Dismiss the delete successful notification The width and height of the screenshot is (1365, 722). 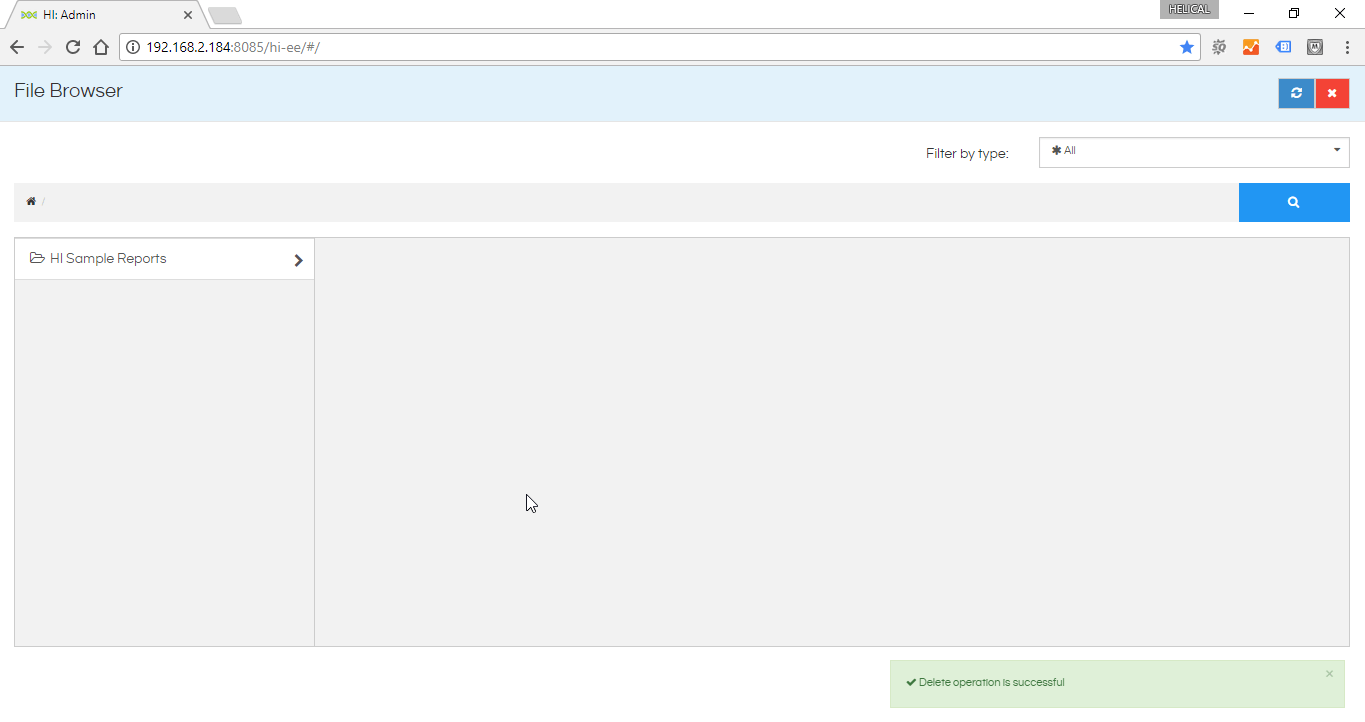click(x=1329, y=674)
